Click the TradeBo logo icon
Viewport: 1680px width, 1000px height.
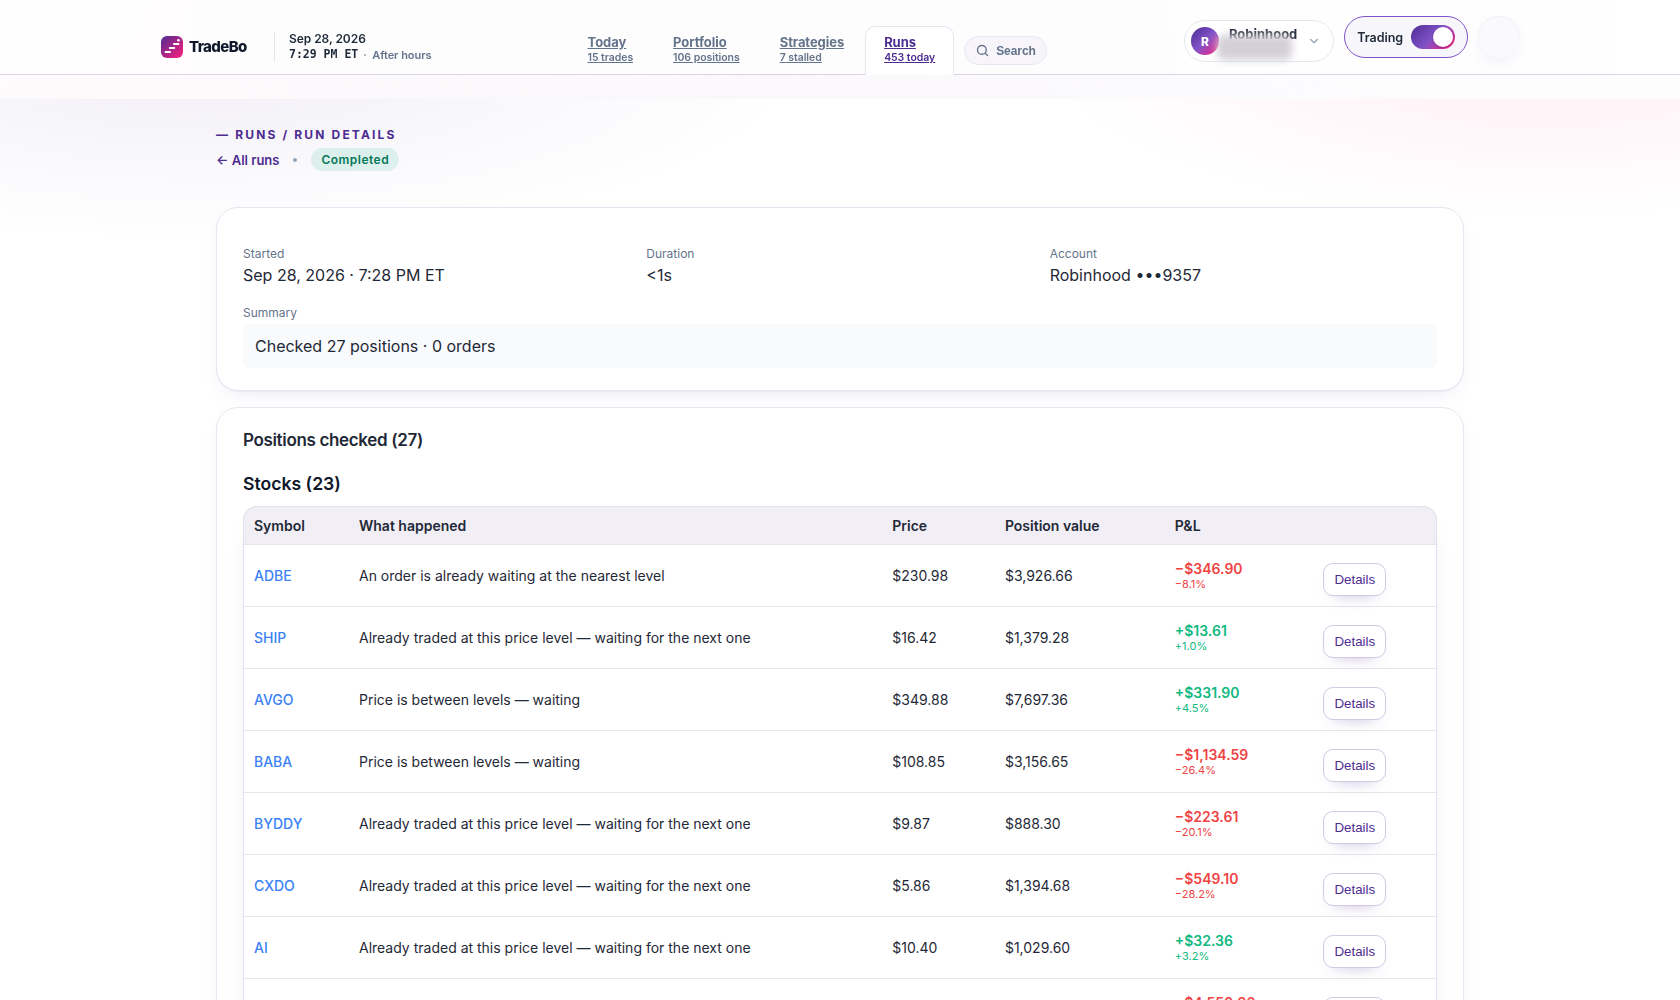point(172,47)
